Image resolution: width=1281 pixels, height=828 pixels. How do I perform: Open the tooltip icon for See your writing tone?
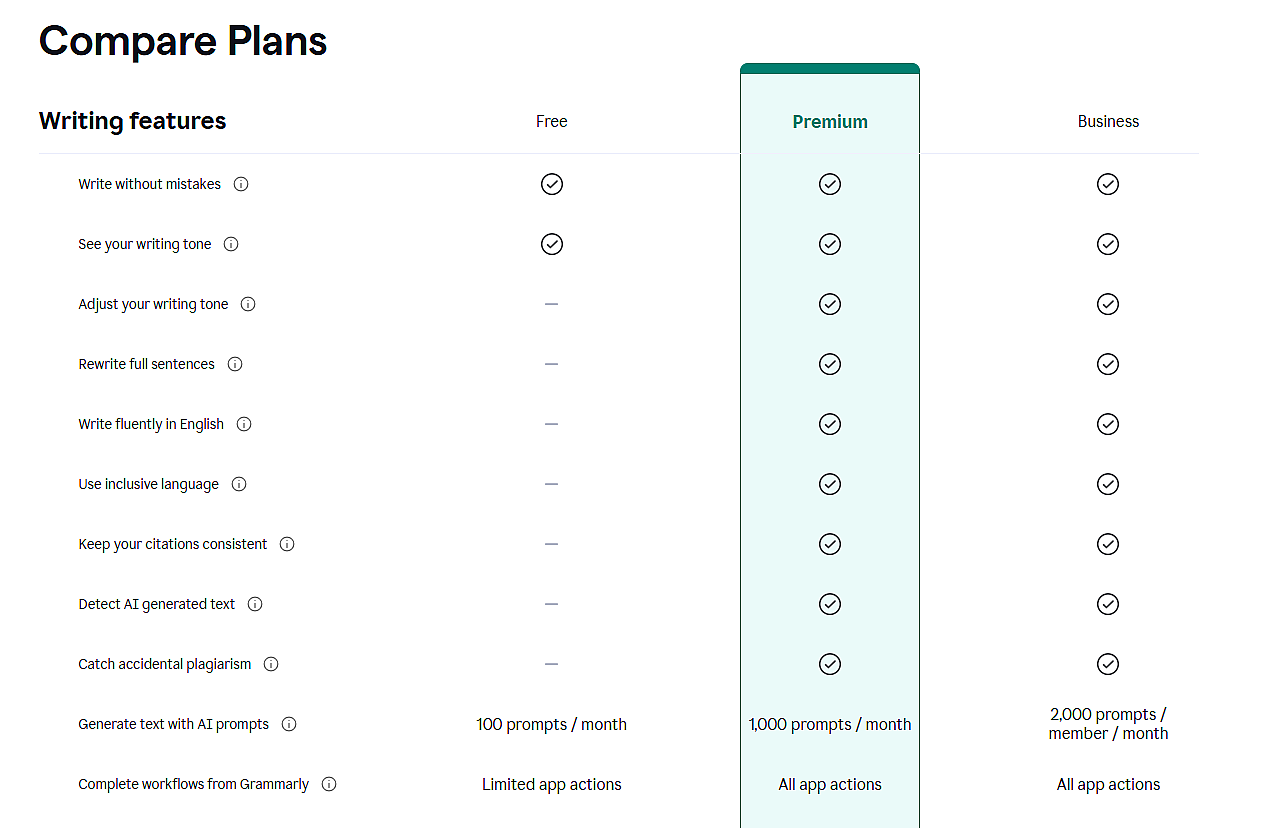pyautogui.click(x=231, y=244)
